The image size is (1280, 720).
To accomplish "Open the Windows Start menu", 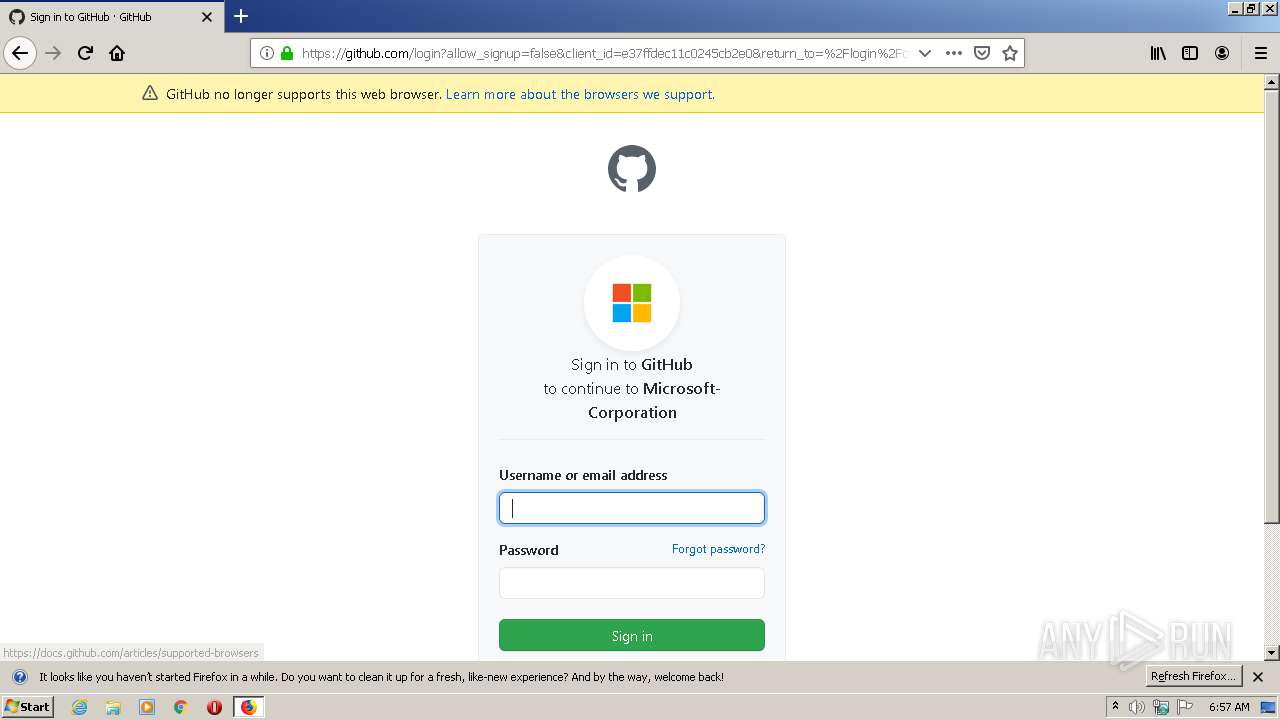I will pyautogui.click(x=27, y=707).
